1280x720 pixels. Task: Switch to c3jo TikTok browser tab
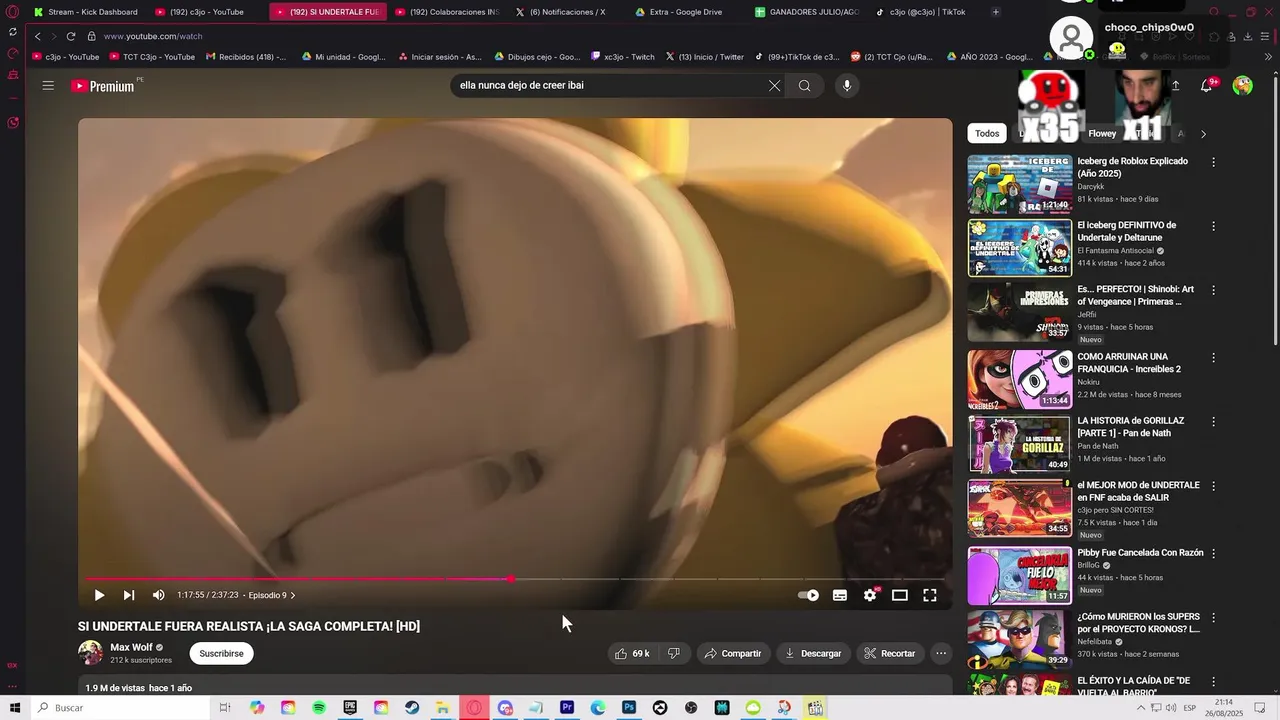point(926,12)
